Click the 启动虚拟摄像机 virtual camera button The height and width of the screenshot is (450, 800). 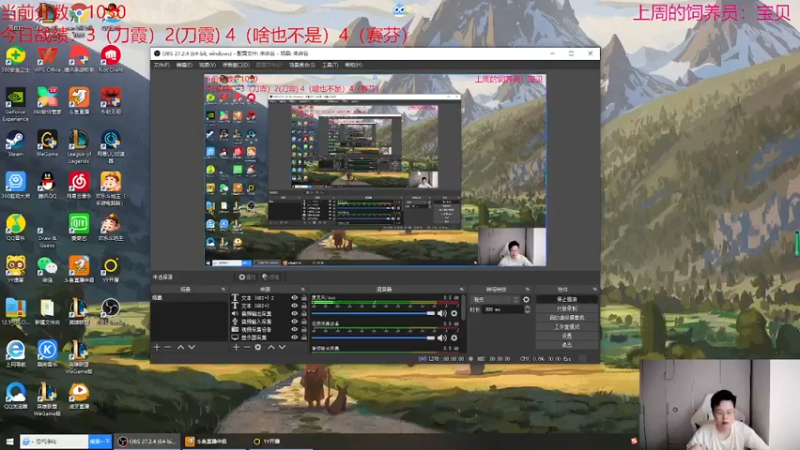pos(567,318)
